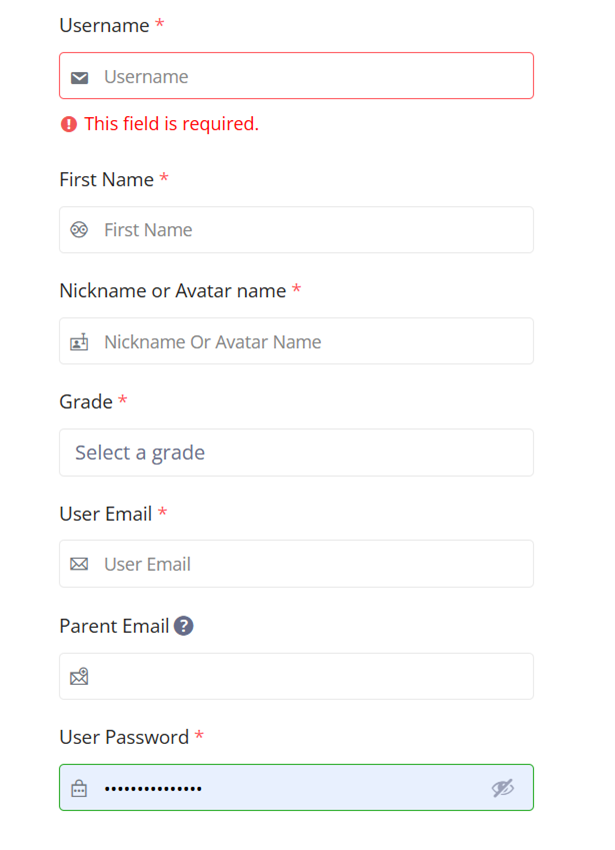Click the Username field label
The height and width of the screenshot is (850, 615).
coord(104,26)
